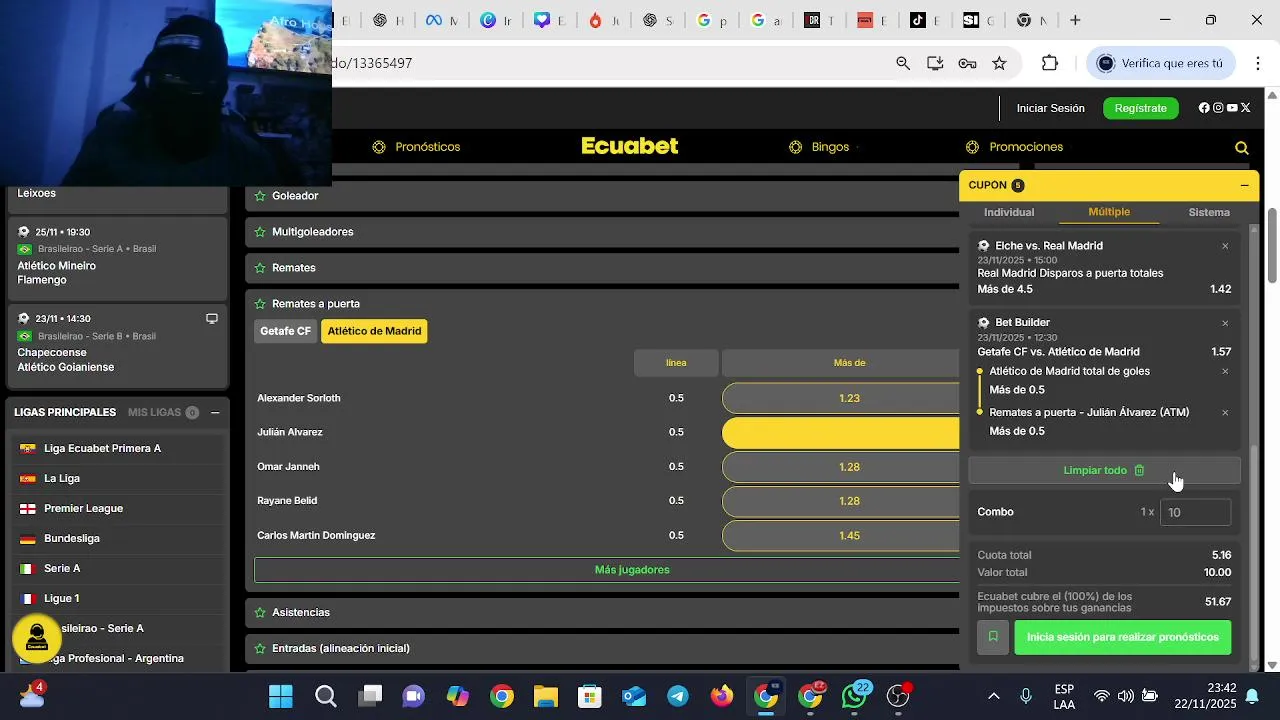Collapse the Cupón panel minus button
The image size is (1280, 720).
[x=1244, y=185]
